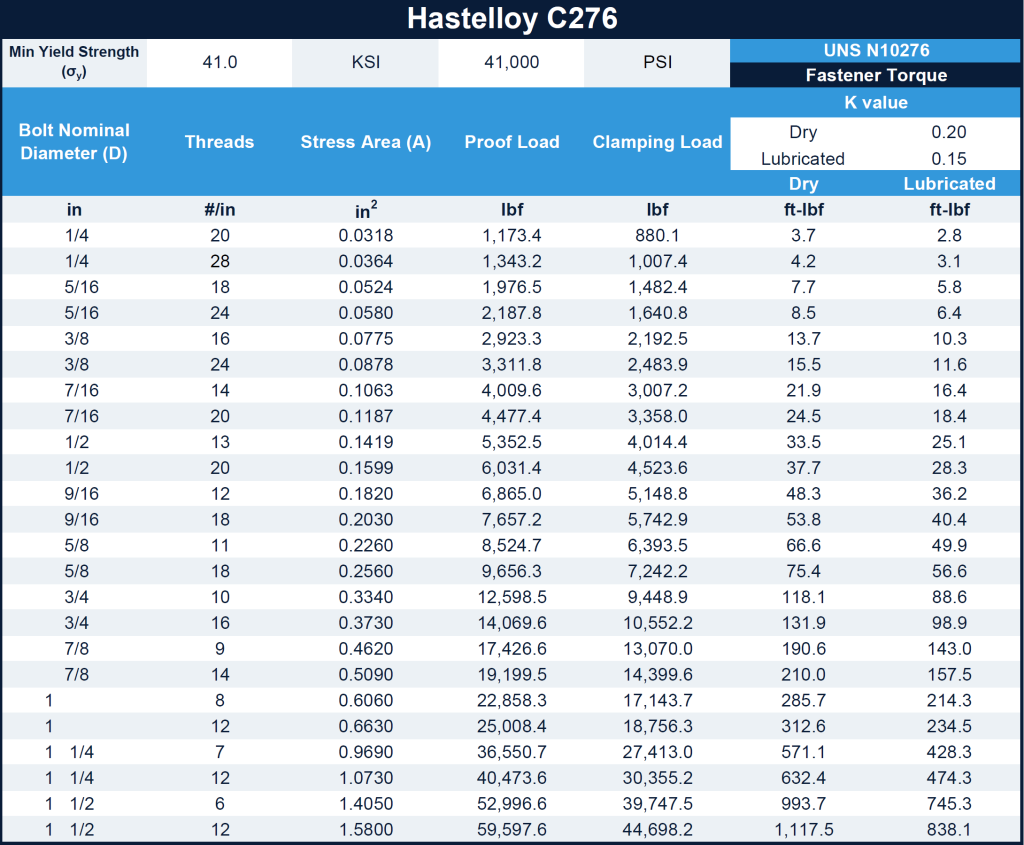1024x845 pixels.
Task: Click threads value "13" in the 1/2 row
Action: (220, 442)
